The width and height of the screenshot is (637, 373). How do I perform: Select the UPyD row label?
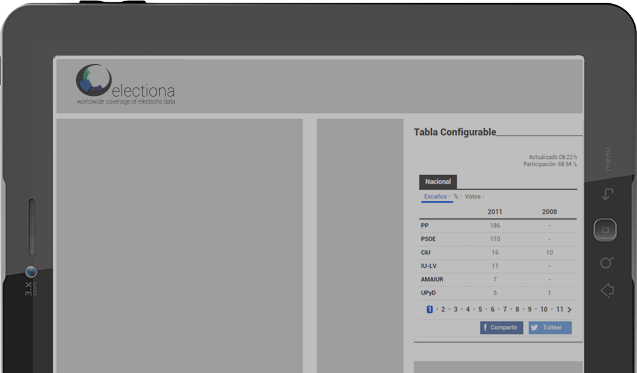coord(428,293)
